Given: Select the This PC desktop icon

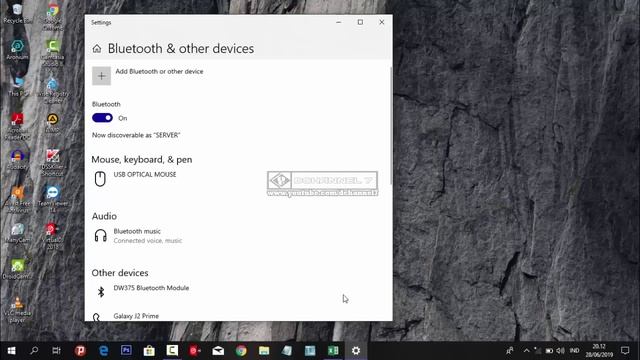Looking at the screenshot, I should pyautogui.click(x=17, y=86).
